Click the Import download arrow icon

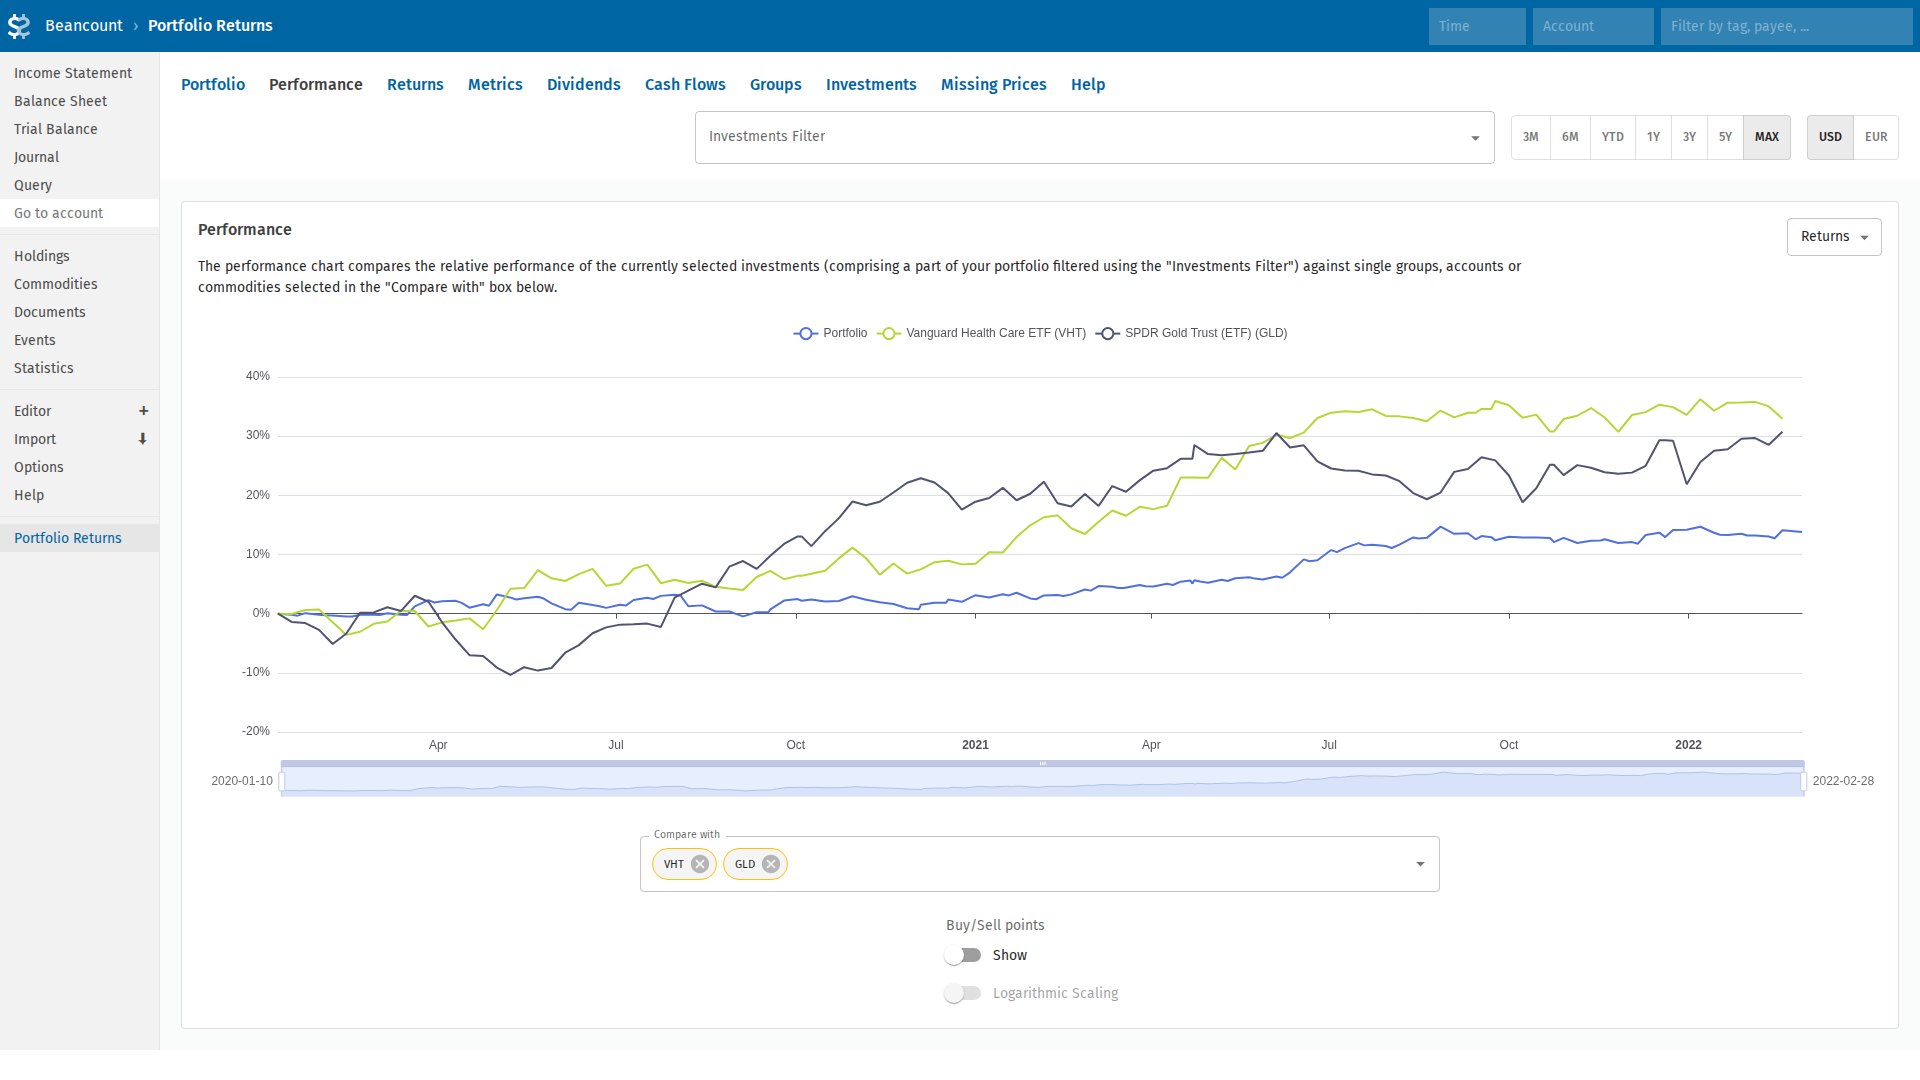point(143,439)
